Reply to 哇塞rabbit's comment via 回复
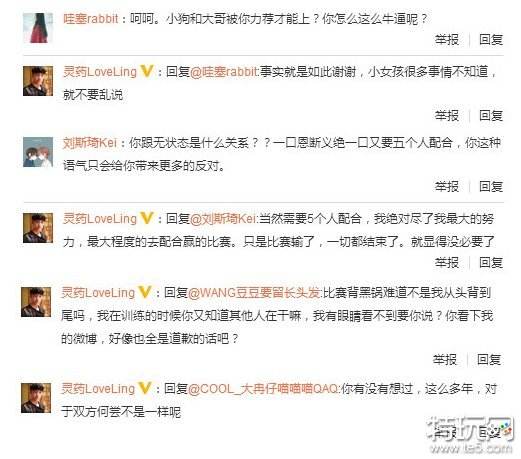 [491, 40]
